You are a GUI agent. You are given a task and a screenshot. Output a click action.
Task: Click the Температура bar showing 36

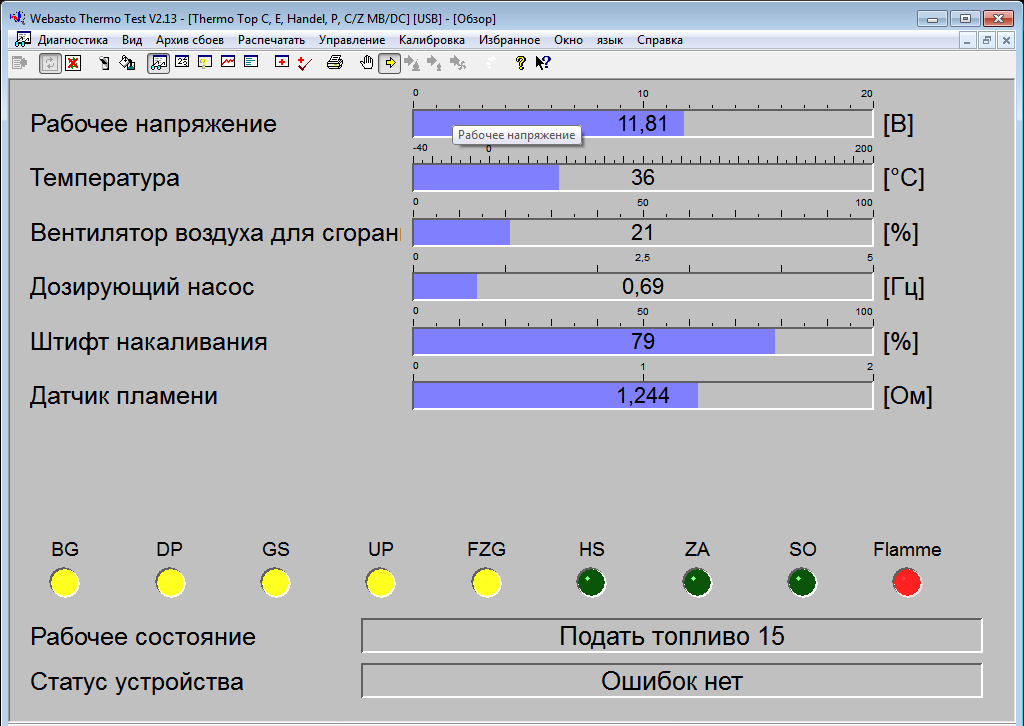(x=643, y=178)
